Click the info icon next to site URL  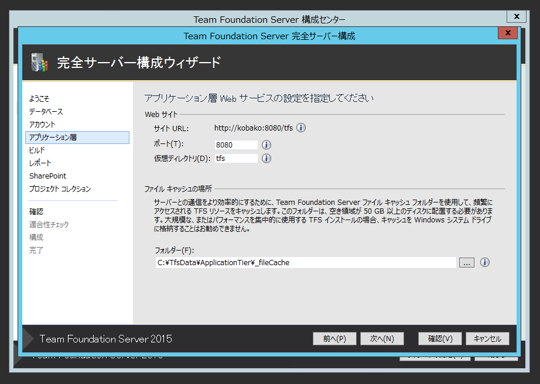click(x=301, y=128)
